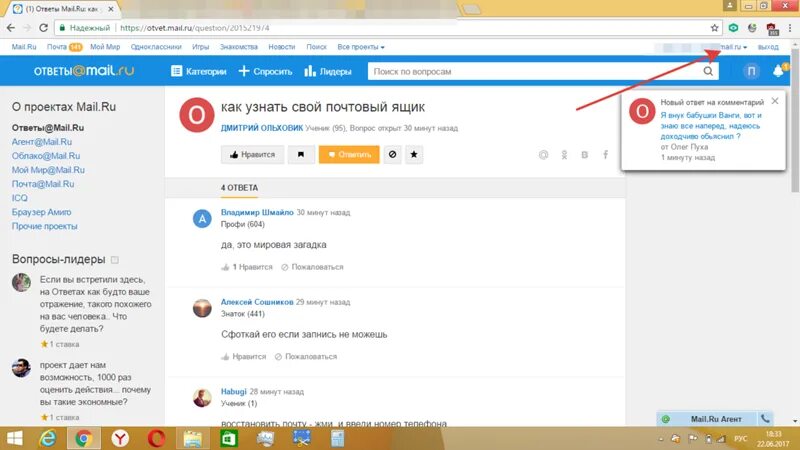Viewport: 800px width, 450px height.
Task: Open Mail.Ru Агент chat bar
Action: [x=715, y=419]
